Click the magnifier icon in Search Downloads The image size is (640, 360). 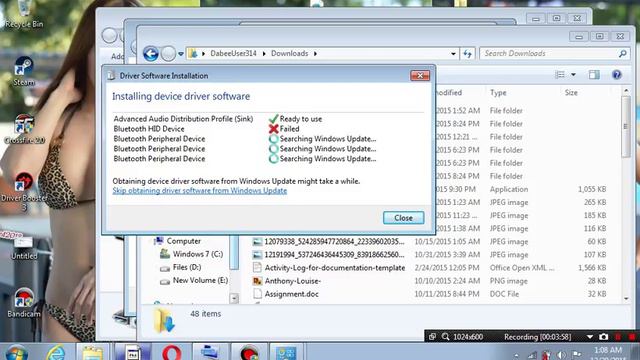pyautogui.click(x=622, y=53)
